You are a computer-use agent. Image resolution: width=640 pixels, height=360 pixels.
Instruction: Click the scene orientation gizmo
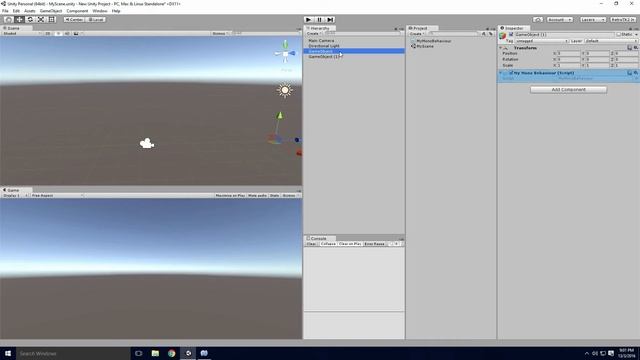point(285,53)
